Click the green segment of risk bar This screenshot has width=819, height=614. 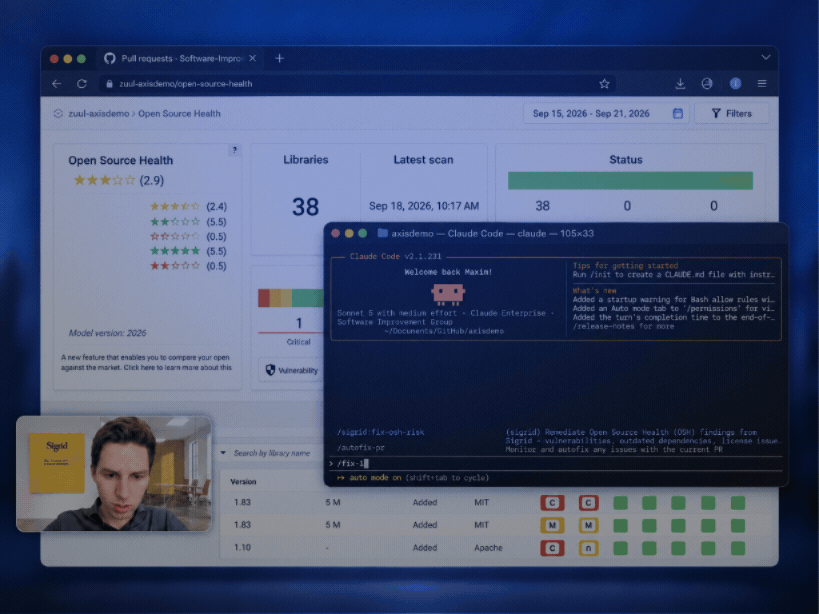(x=308, y=298)
